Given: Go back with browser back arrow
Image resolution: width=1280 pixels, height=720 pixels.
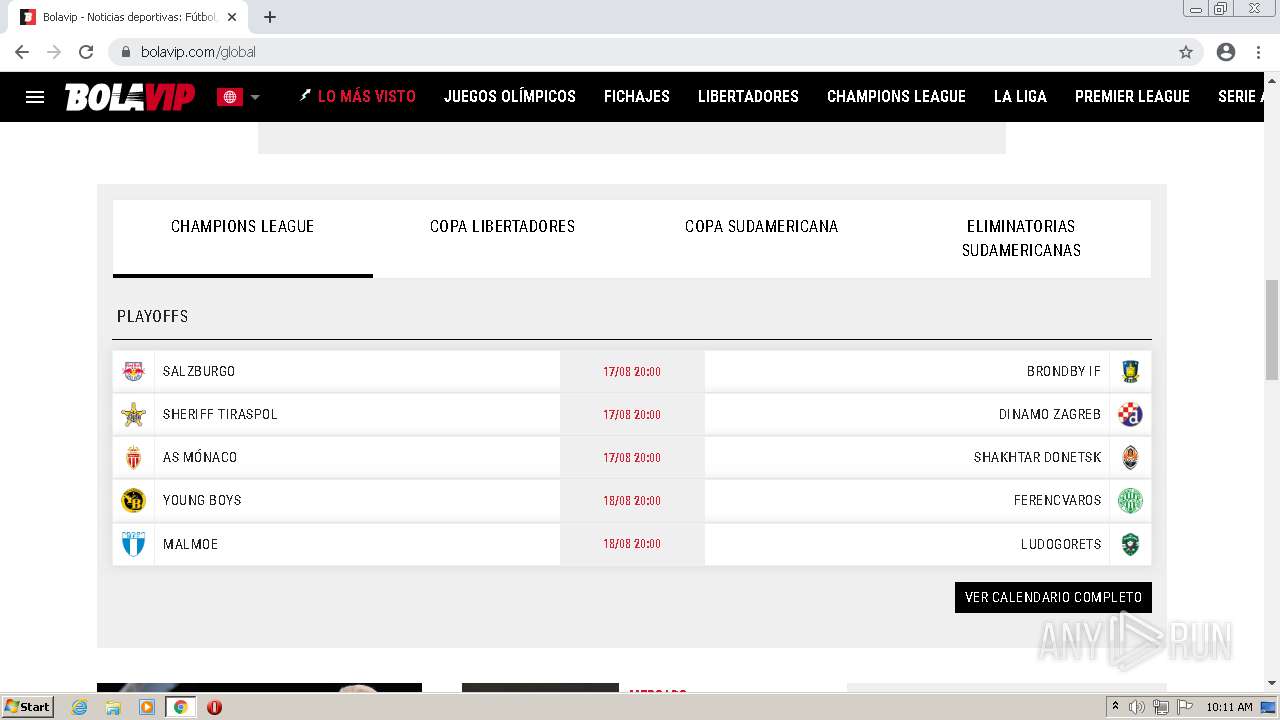Looking at the screenshot, I should pos(22,52).
